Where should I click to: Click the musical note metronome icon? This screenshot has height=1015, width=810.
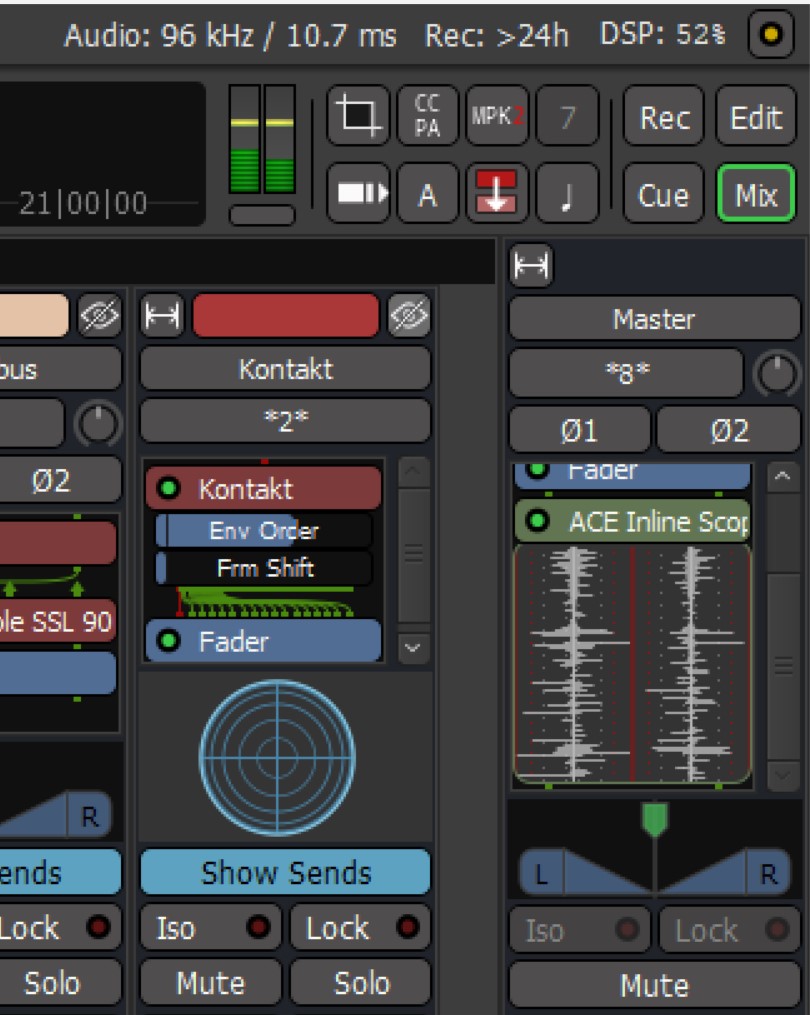click(x=567, y=193)
